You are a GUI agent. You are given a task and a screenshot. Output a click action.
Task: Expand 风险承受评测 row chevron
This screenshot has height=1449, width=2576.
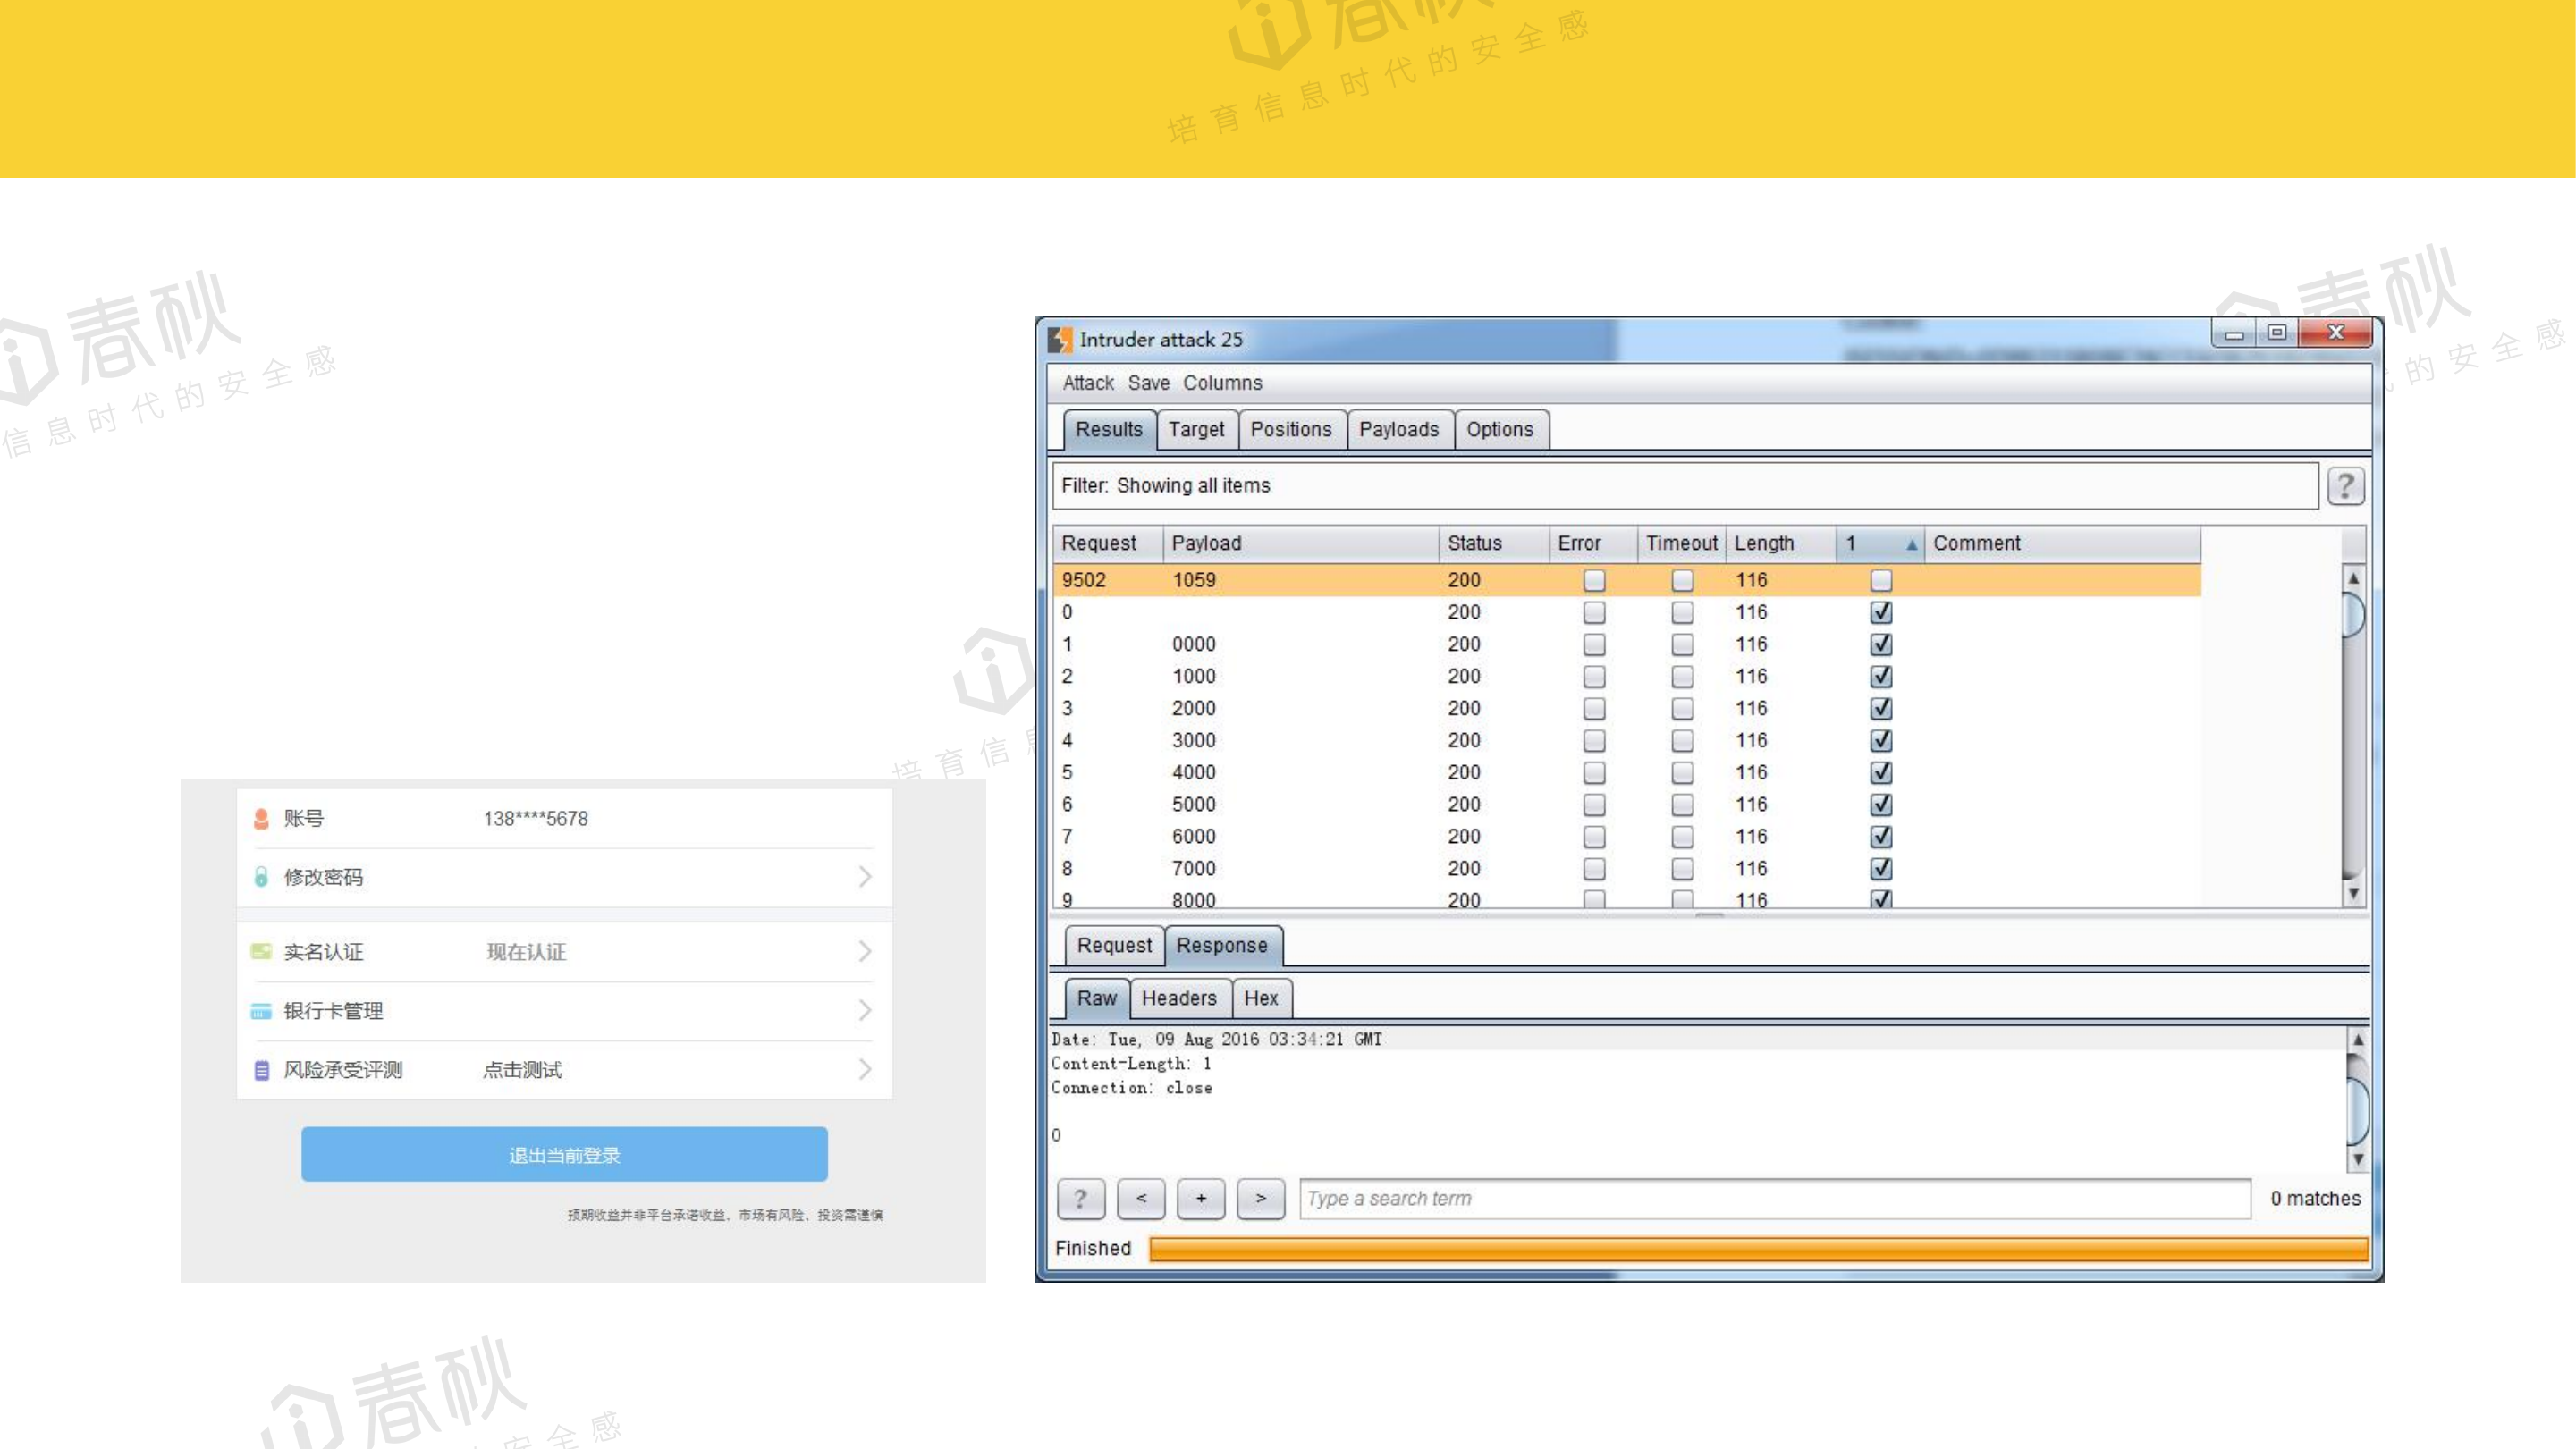coord(865,1070)
